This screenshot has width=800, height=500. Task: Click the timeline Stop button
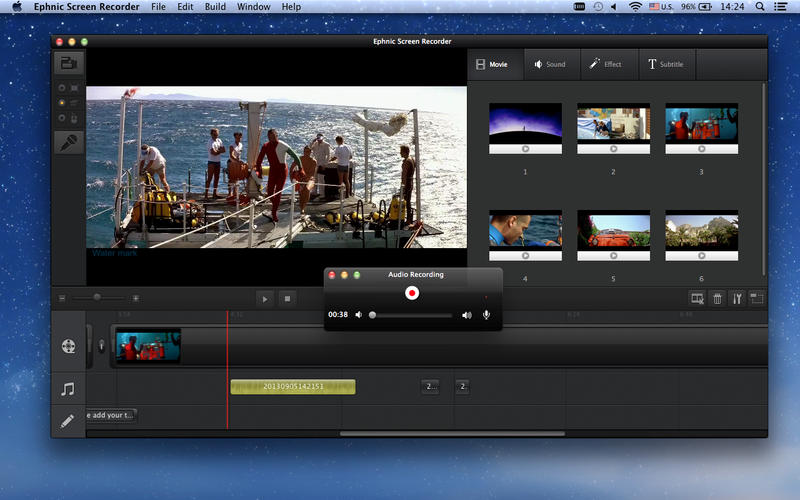coord(287,299)
